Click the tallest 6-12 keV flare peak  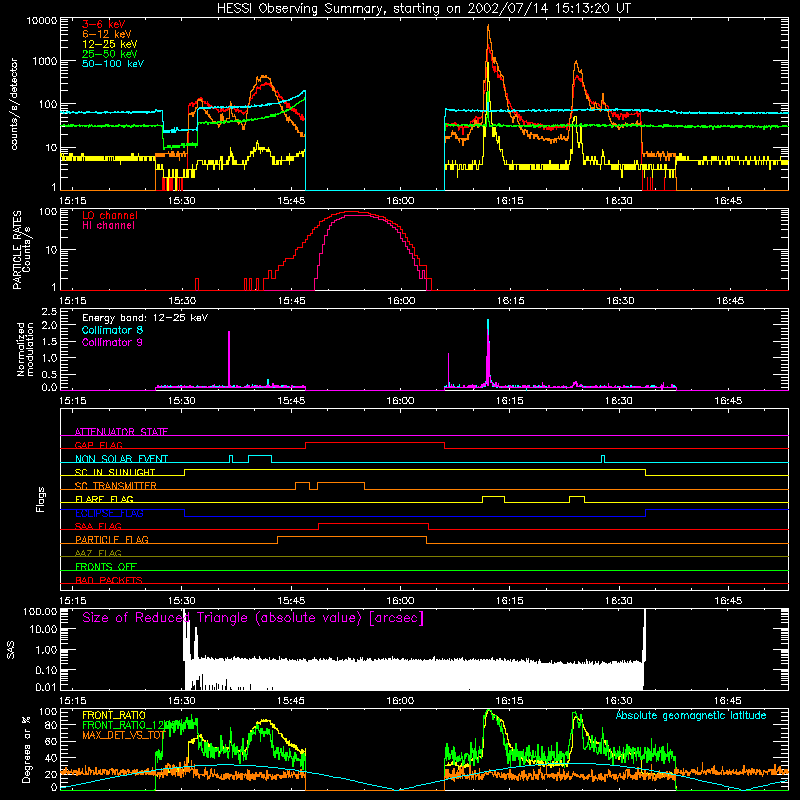[488, 27]
